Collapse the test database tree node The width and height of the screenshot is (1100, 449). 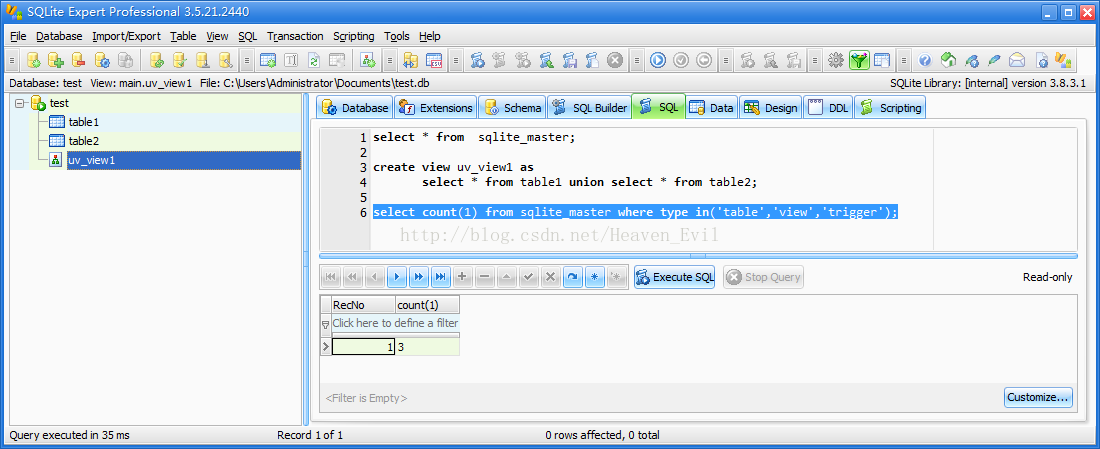click(19, 104)
